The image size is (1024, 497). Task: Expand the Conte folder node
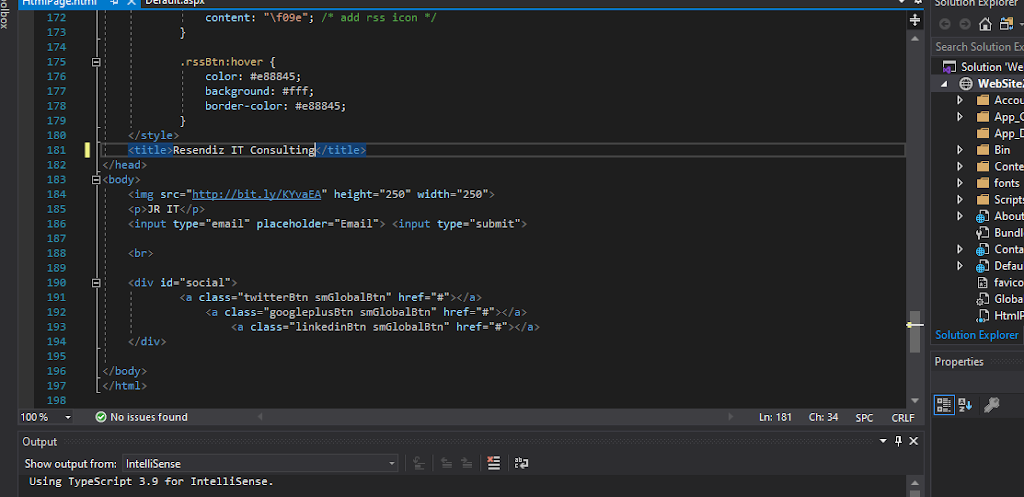click(x=960, y=167)
